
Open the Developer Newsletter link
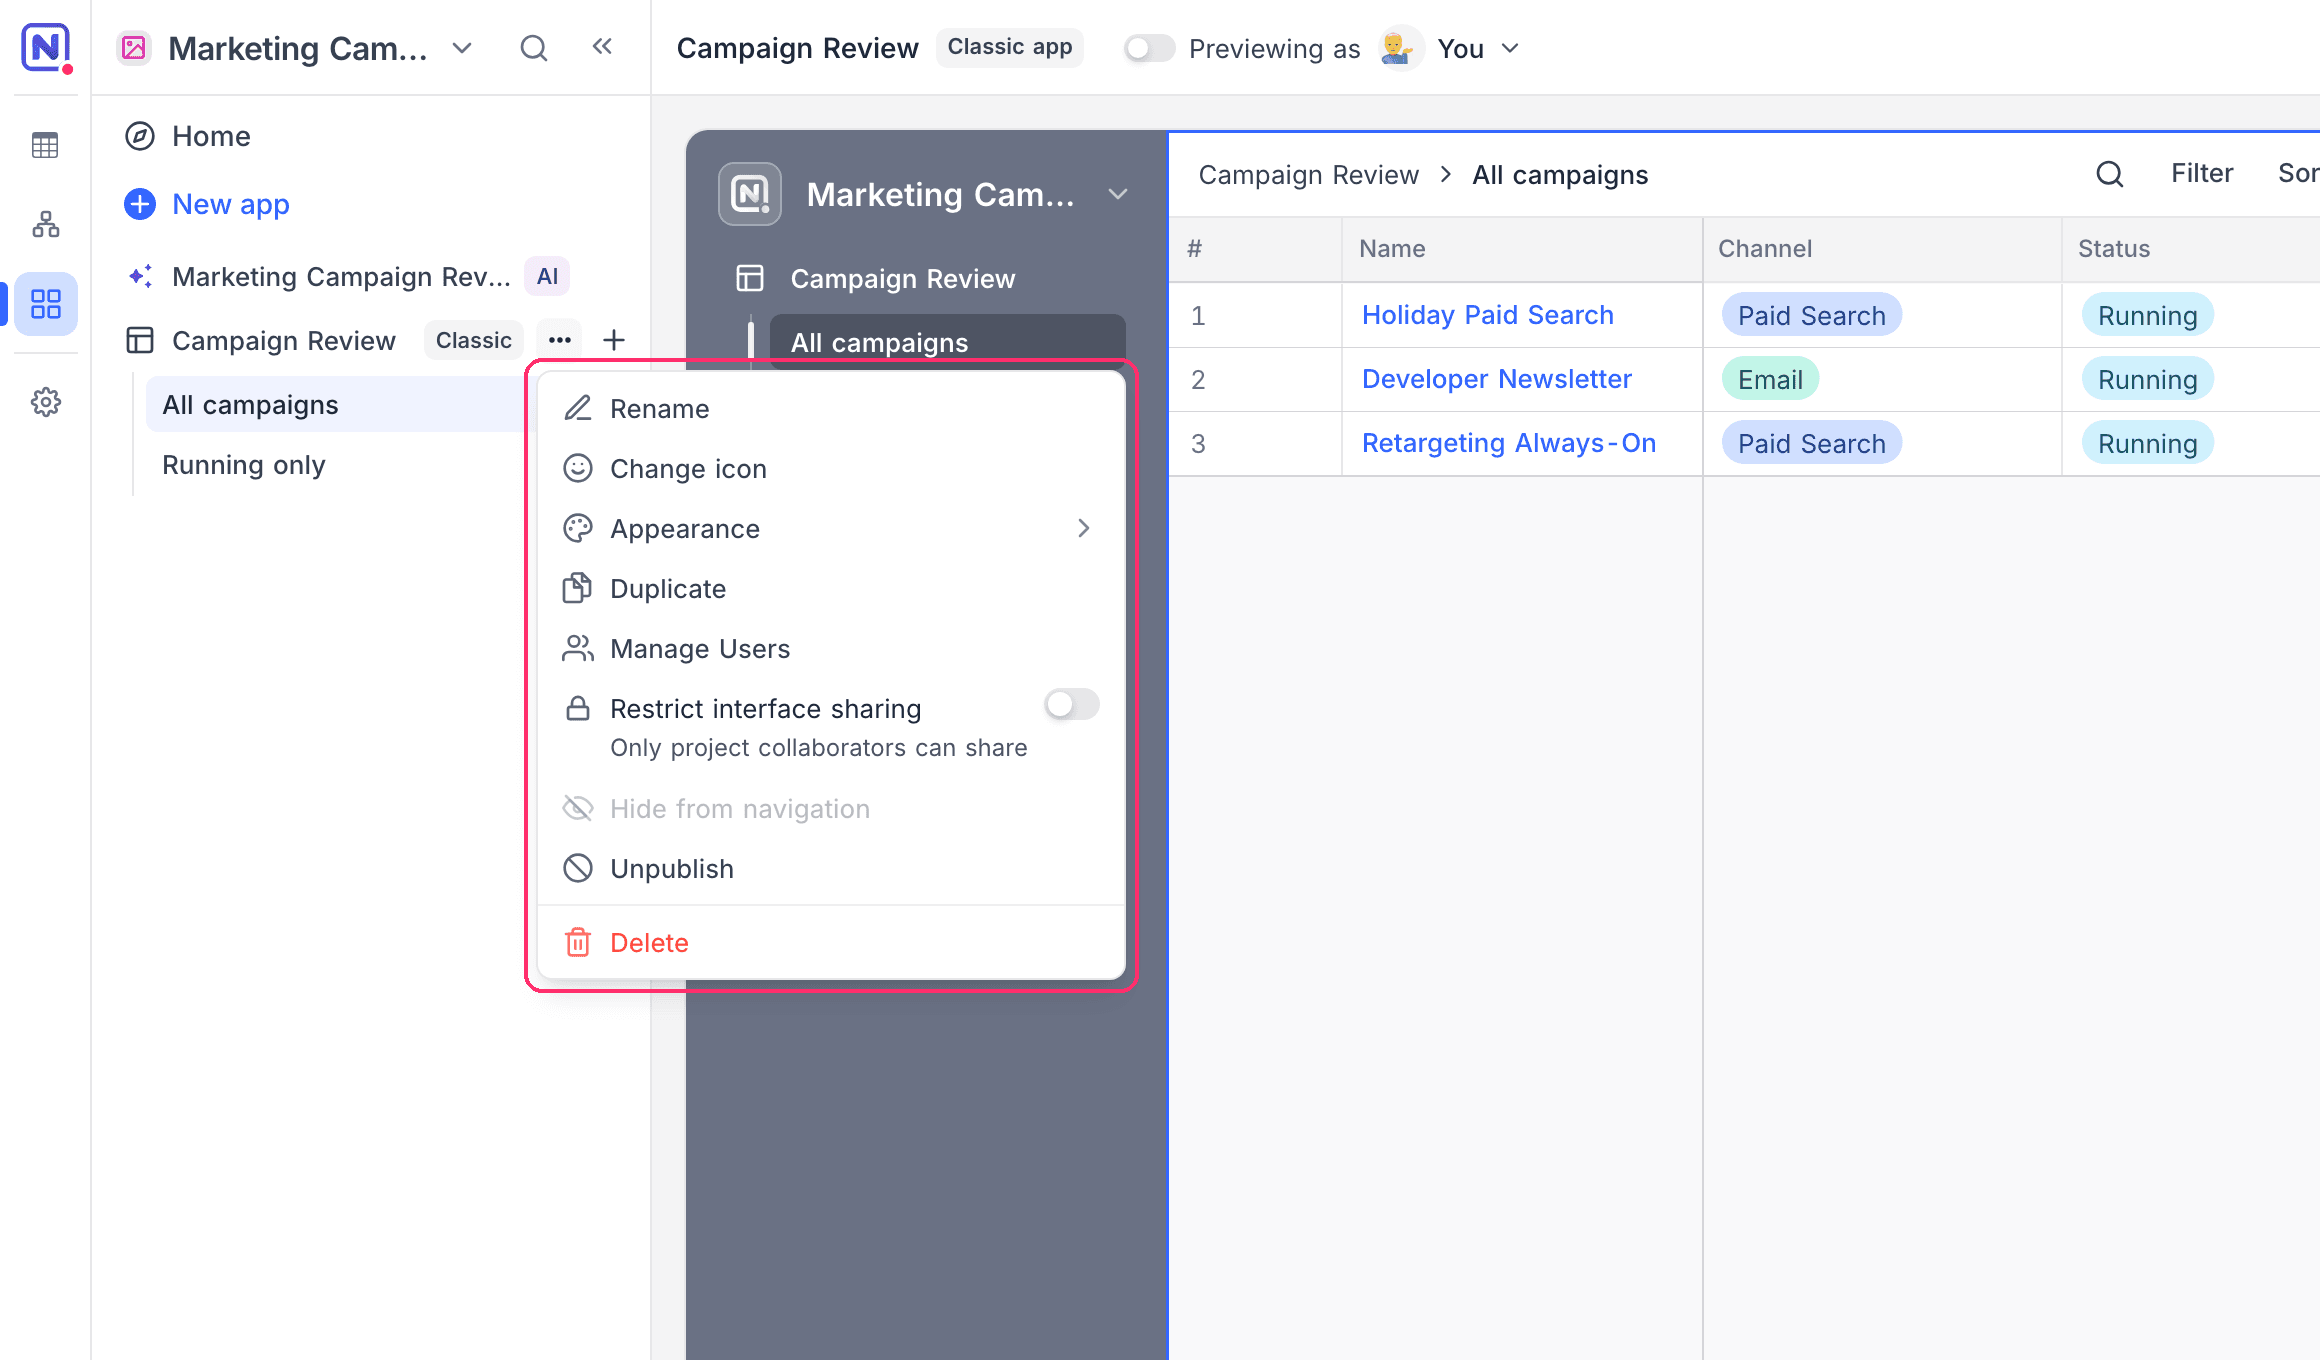click(1496, 379)
